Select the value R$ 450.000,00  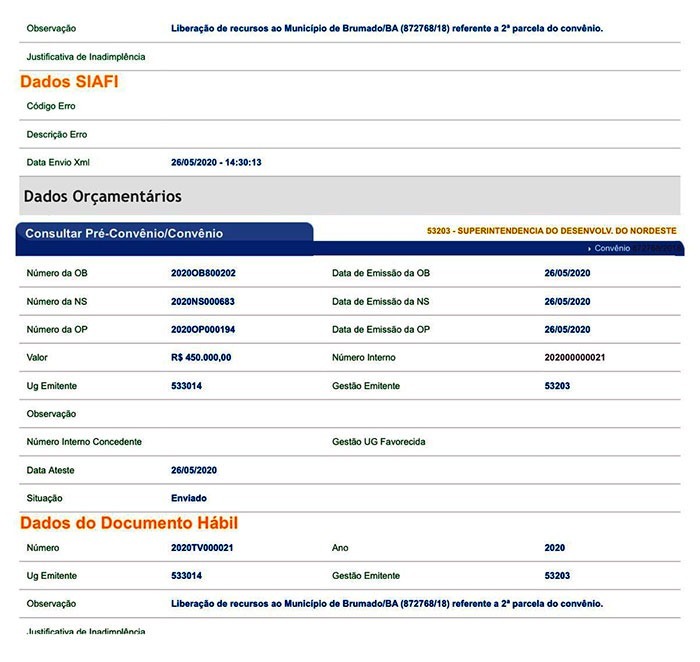point(201,358)
